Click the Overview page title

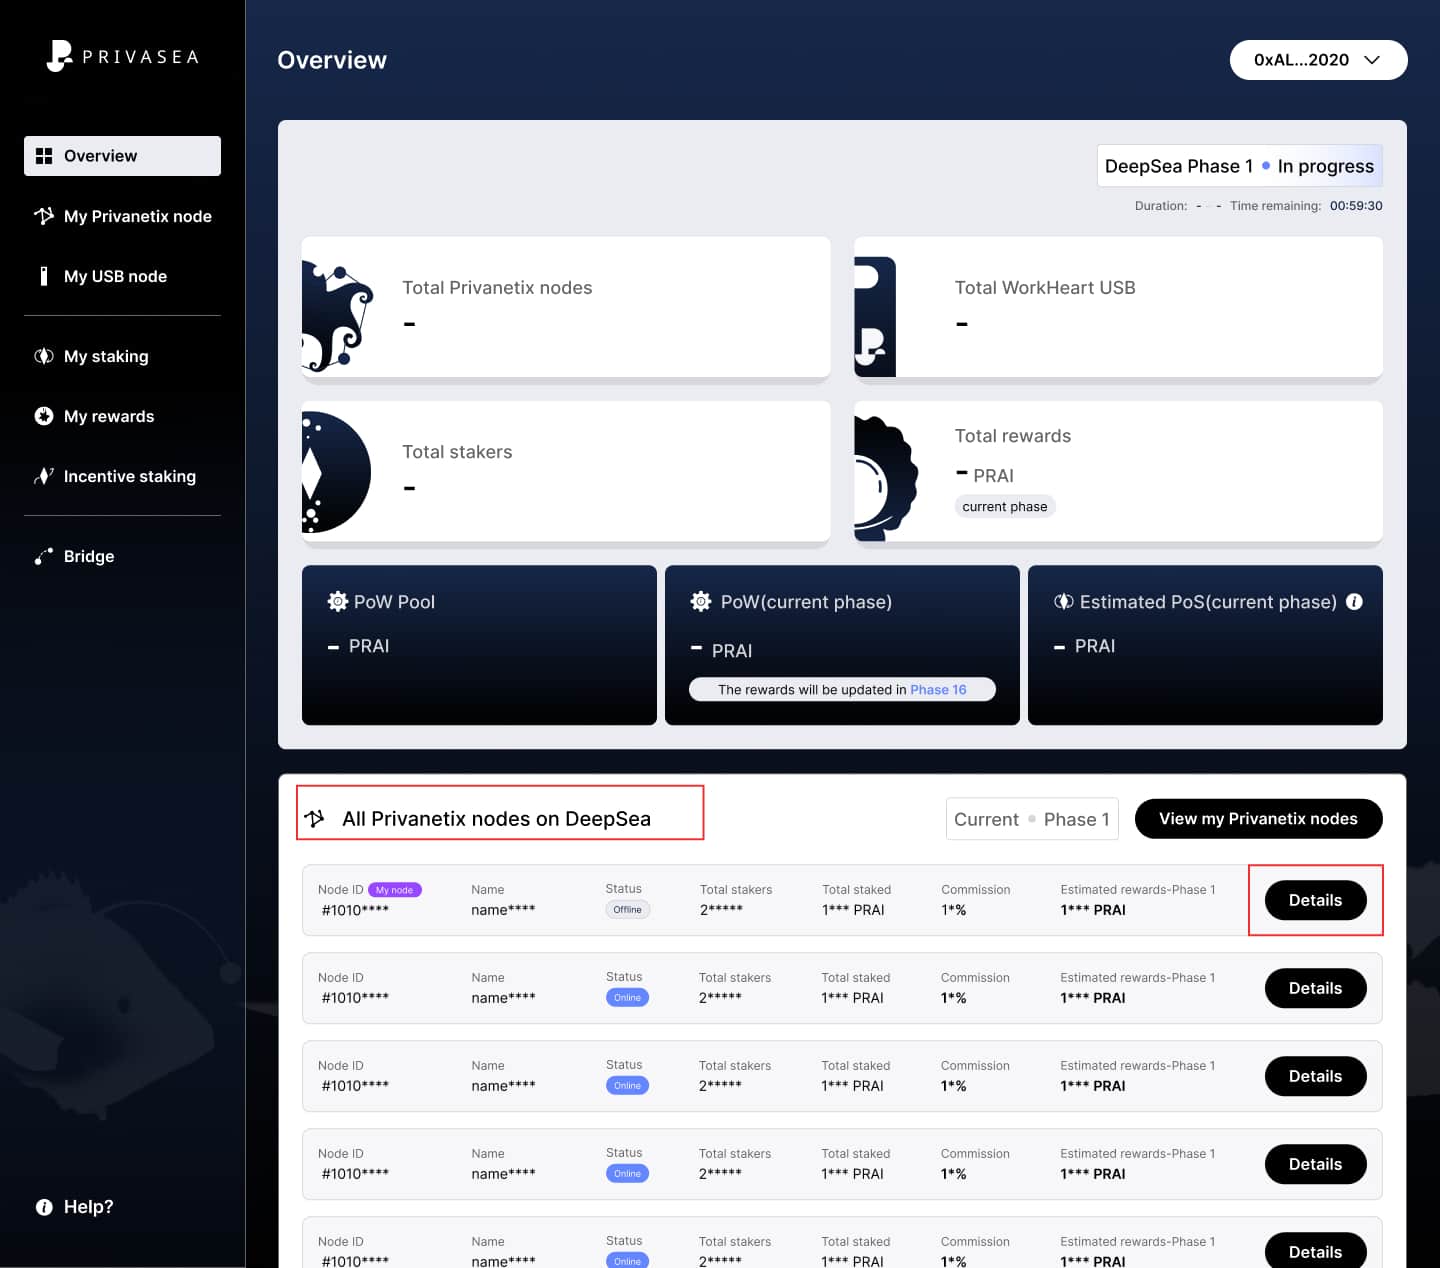point(332,60)
